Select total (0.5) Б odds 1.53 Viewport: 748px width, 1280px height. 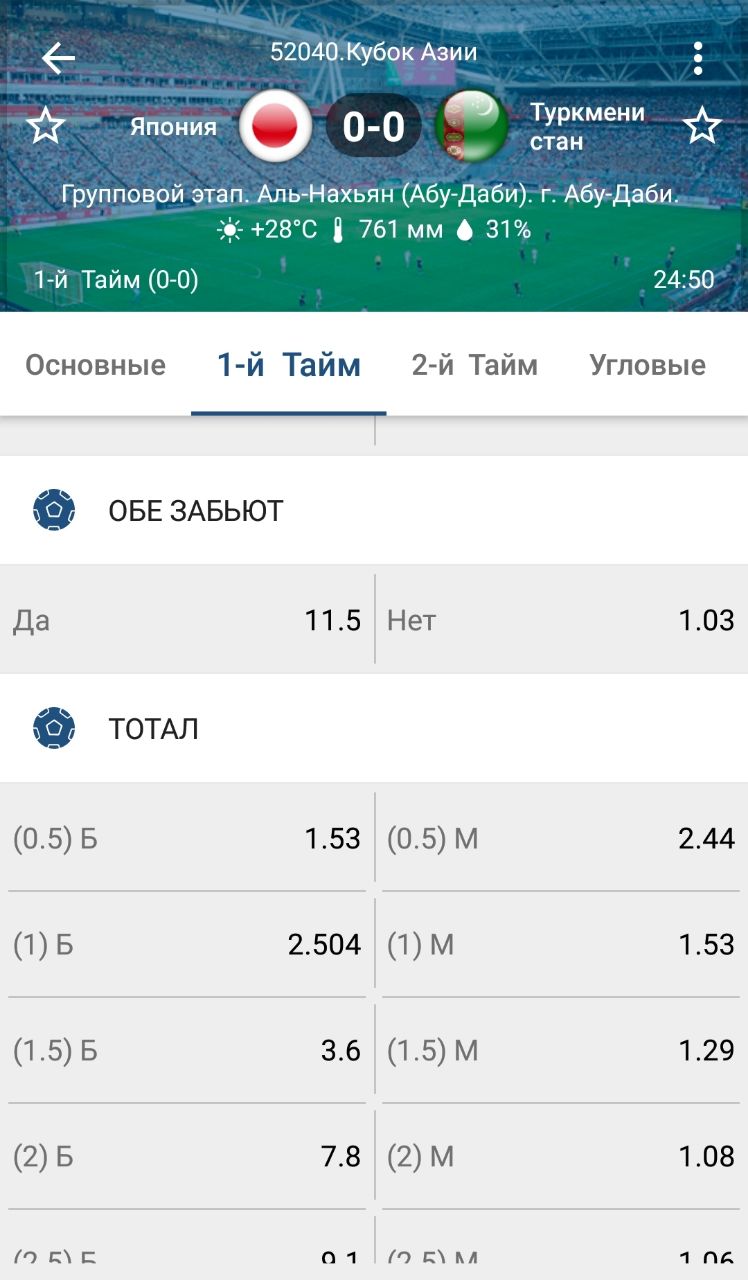pyautogui.click(x=187, y=838)
